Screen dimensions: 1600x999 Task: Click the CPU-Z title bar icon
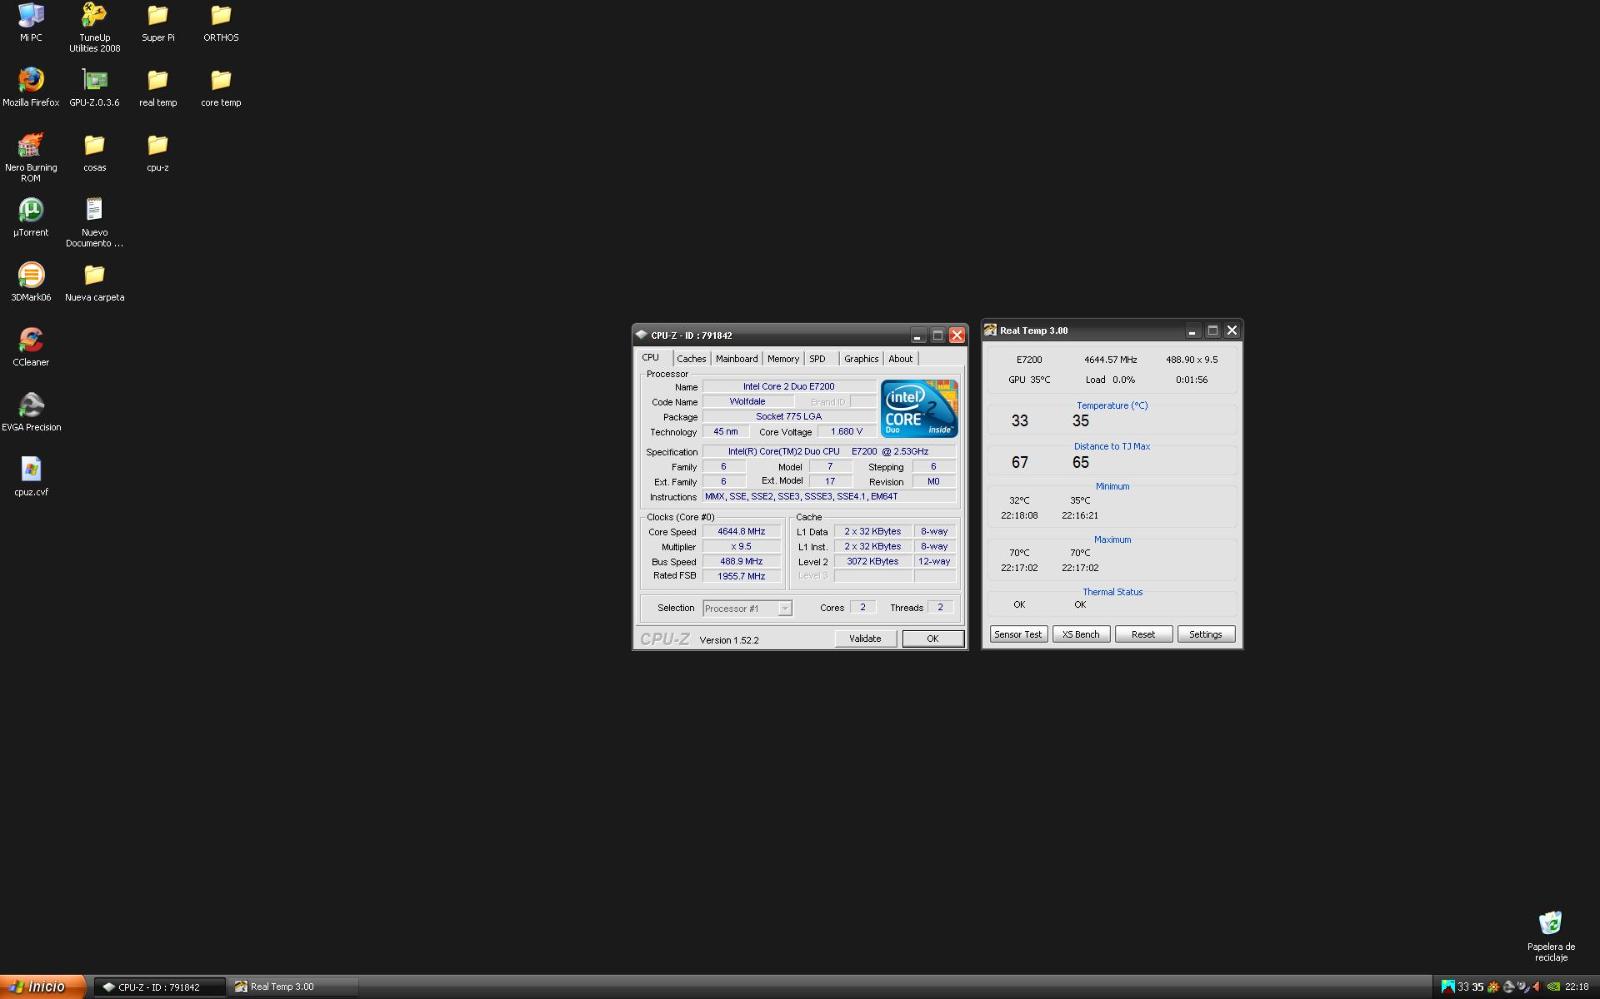pos(642,335)
